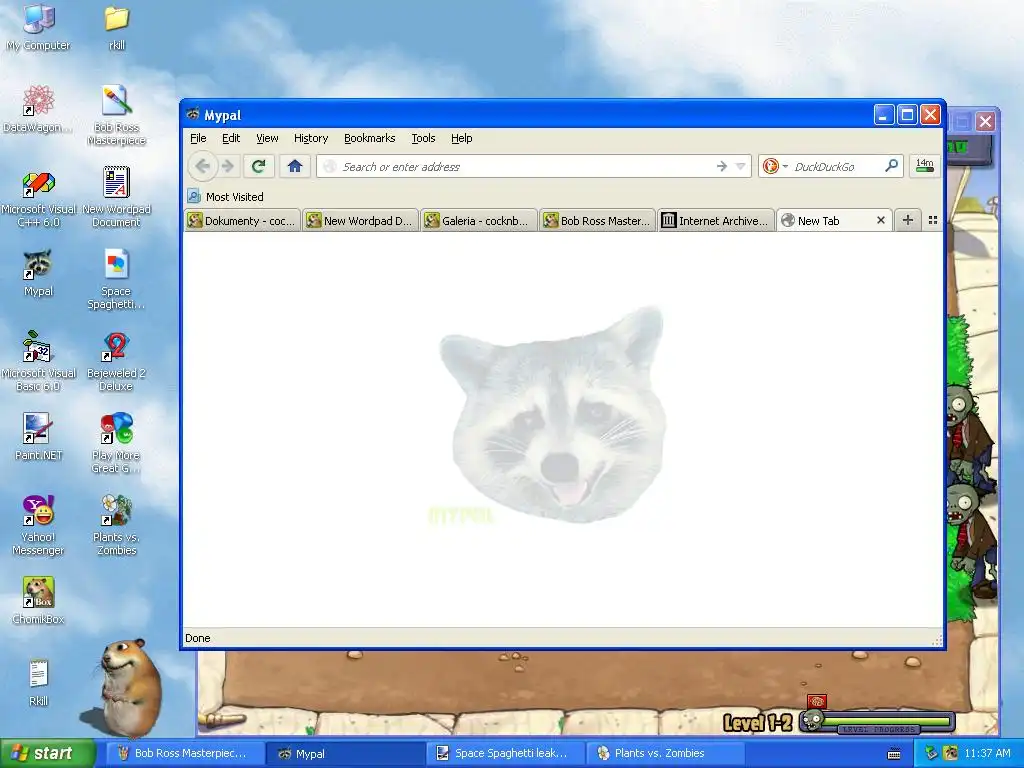
Task: Open the View menu
Action: 267,138
